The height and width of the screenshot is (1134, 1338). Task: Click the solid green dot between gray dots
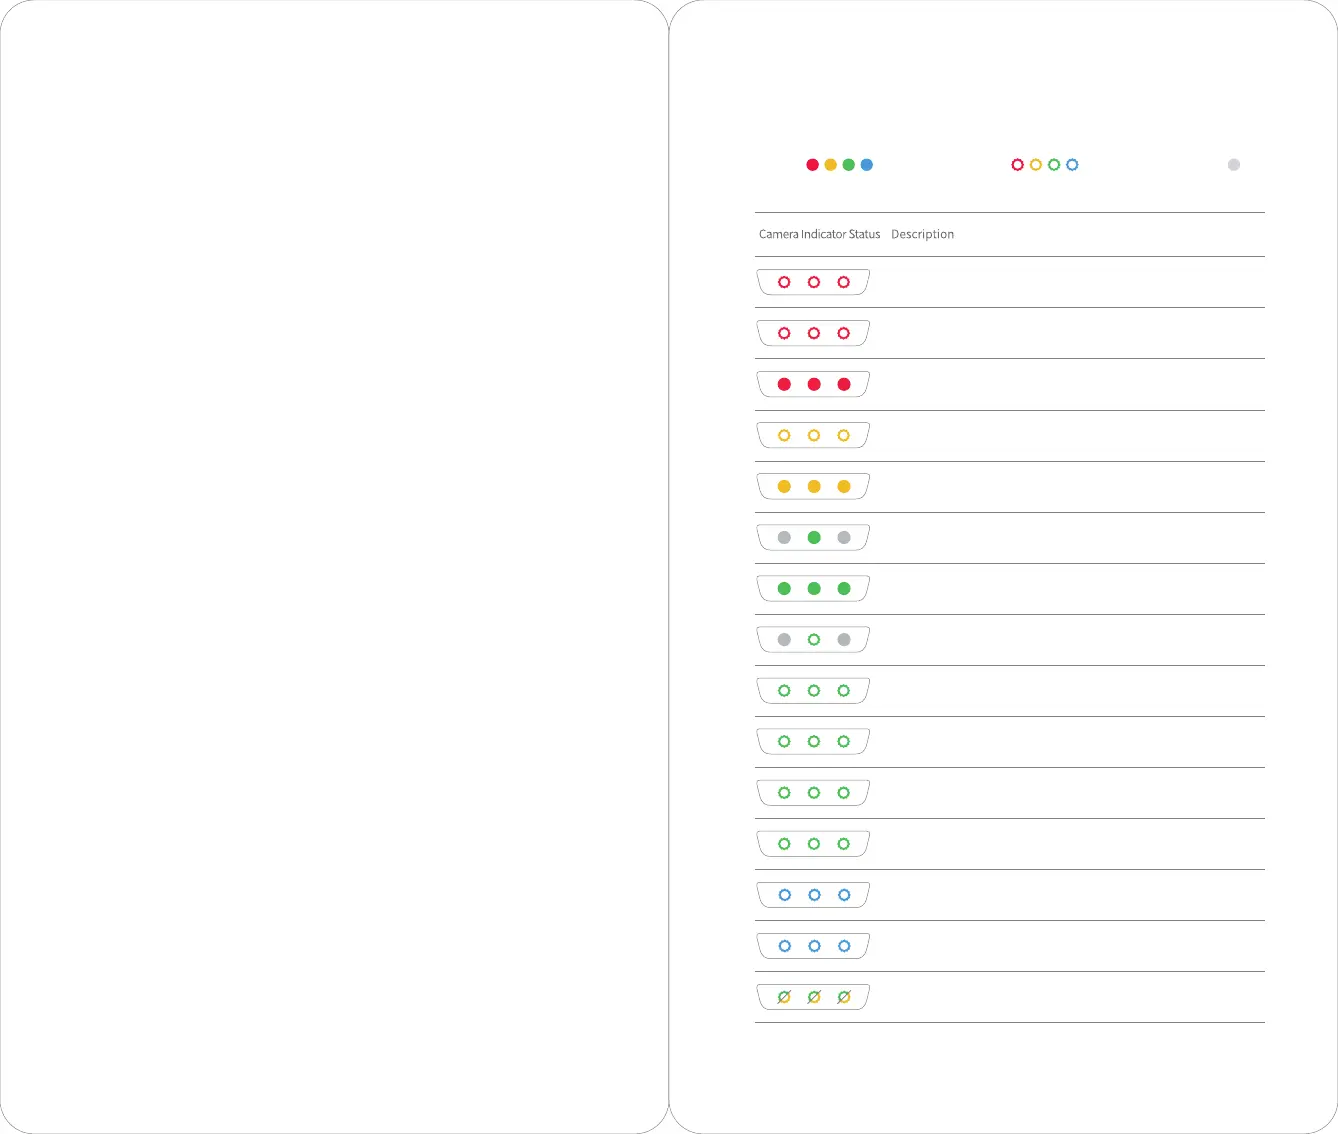[x=814, y=538]
